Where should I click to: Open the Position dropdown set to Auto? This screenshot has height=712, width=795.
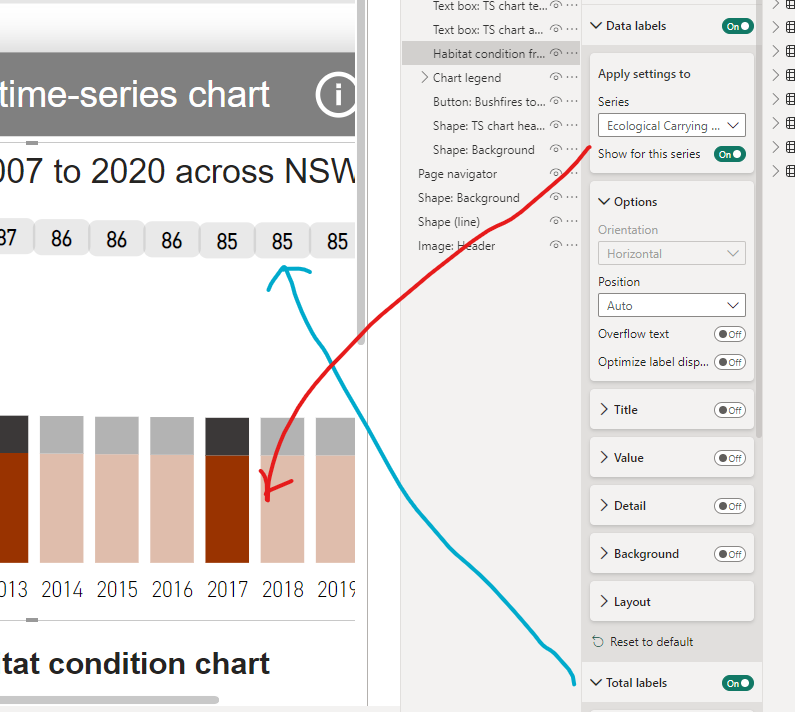tap(672, 305)
